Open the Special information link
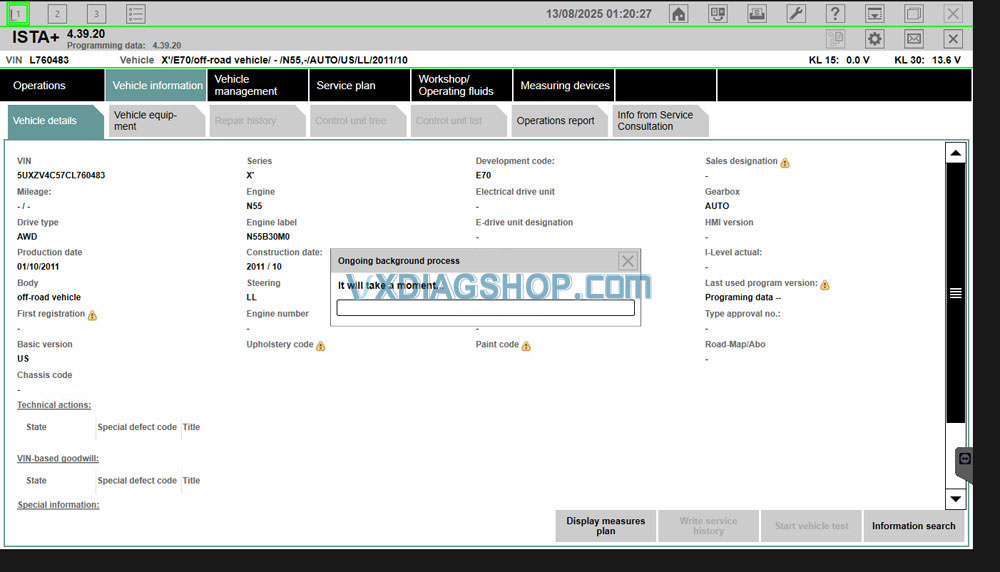The image size is (1000, 572). click(58, 505)
